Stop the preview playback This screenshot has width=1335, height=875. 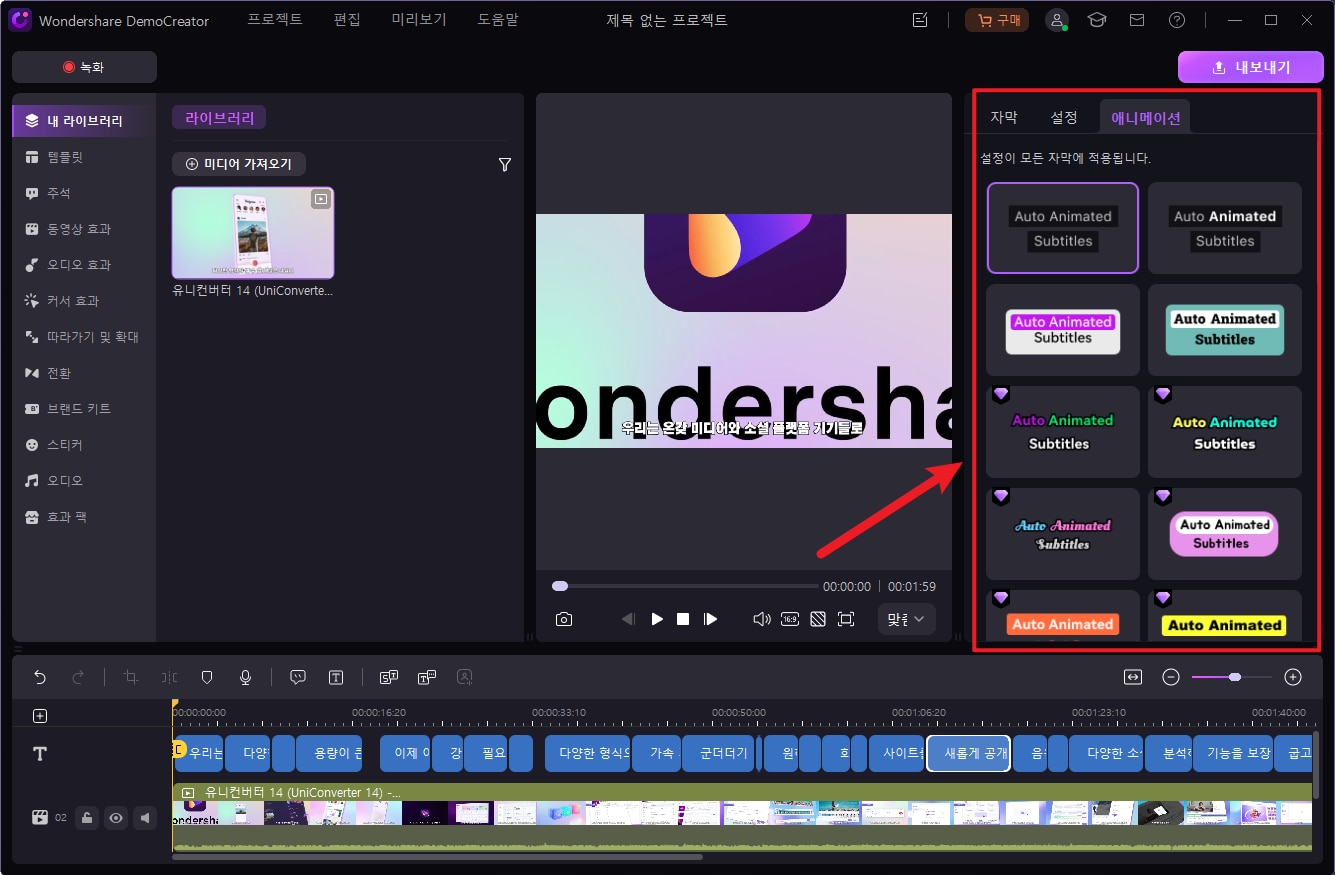[x=683, y=619]
